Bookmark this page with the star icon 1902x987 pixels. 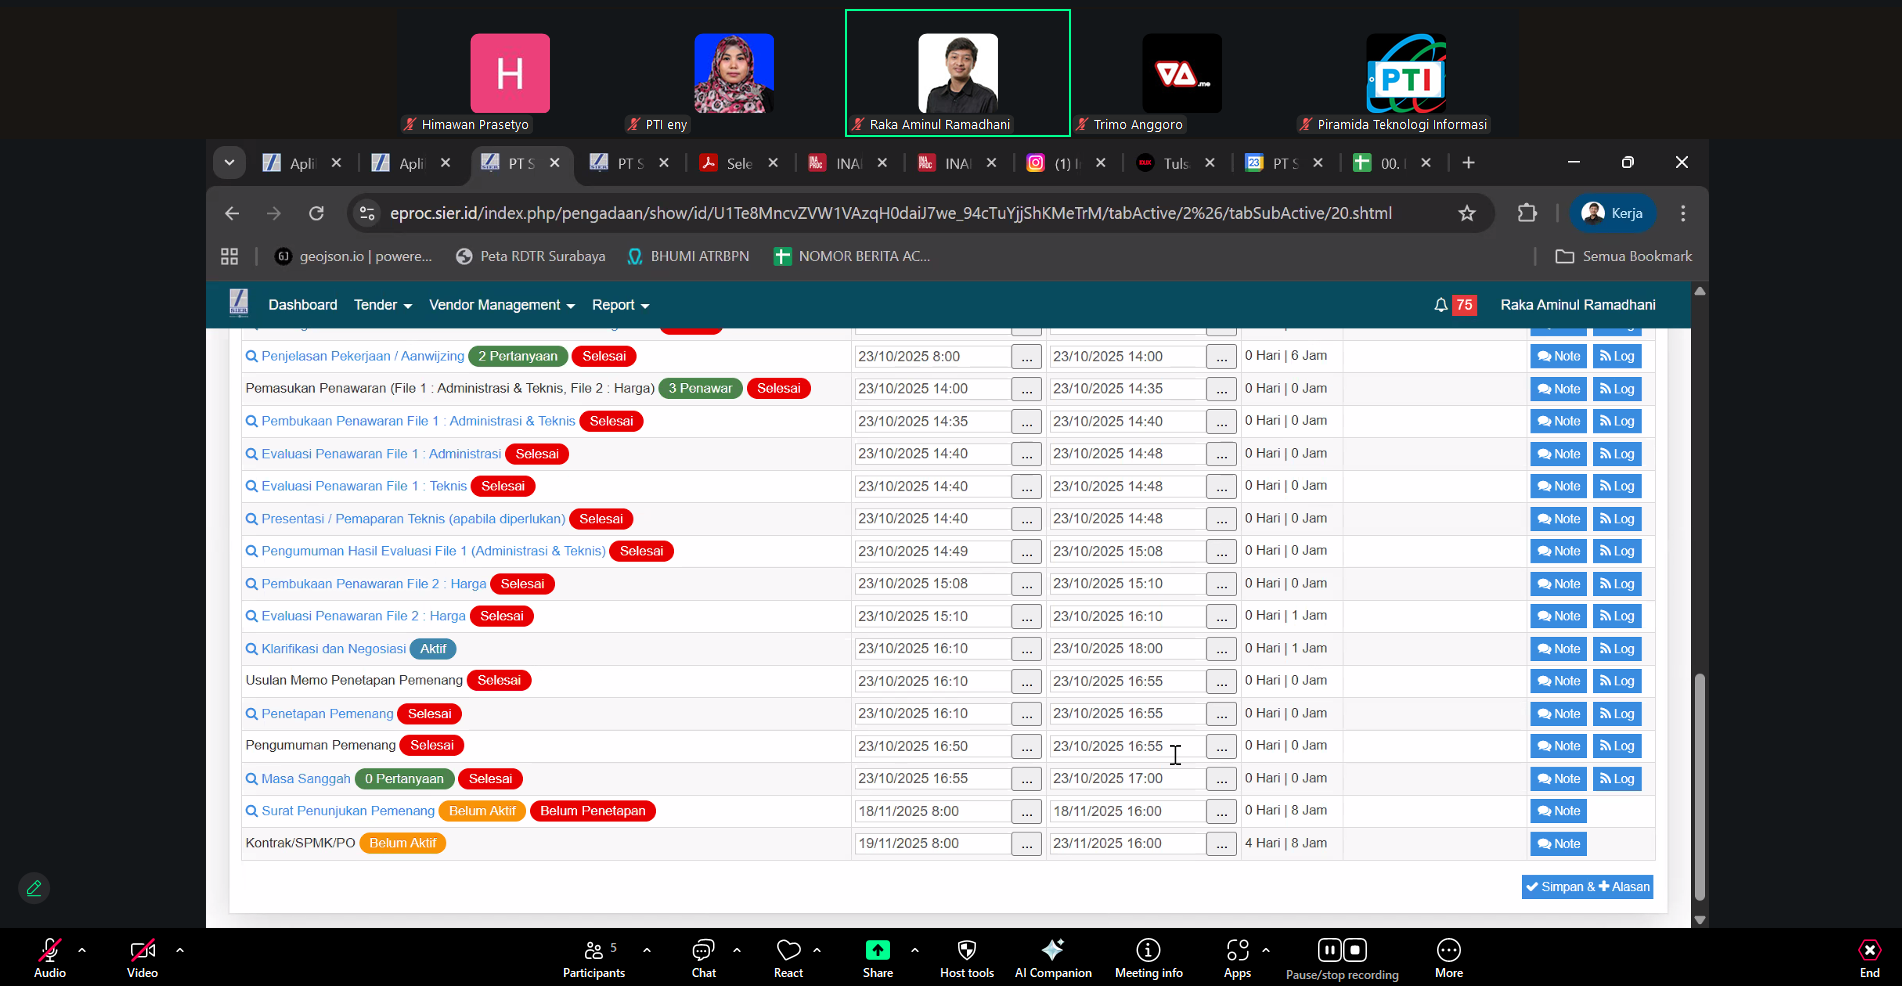click(1466, 213)
